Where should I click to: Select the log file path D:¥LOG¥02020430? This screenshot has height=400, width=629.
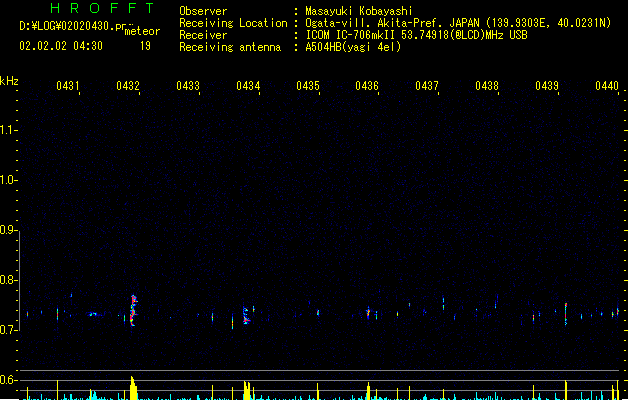coord(72,26)
